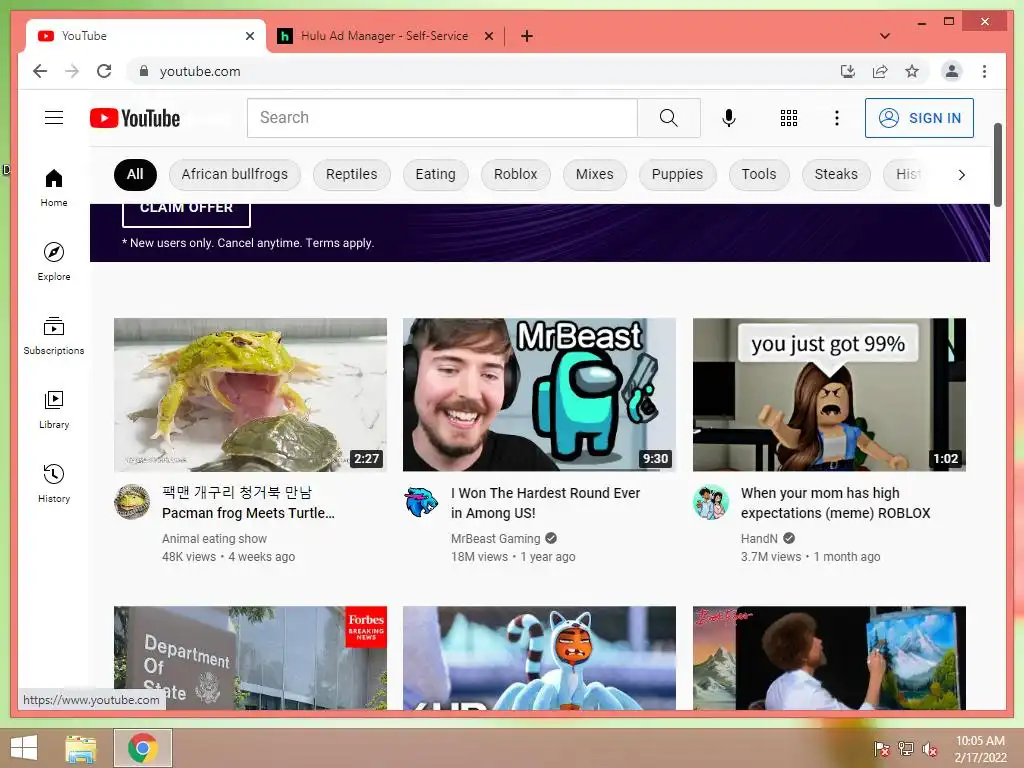Click Chrome icon in taskbar
This screenshot has width=1024, height=768.
(x=143, y=748)
